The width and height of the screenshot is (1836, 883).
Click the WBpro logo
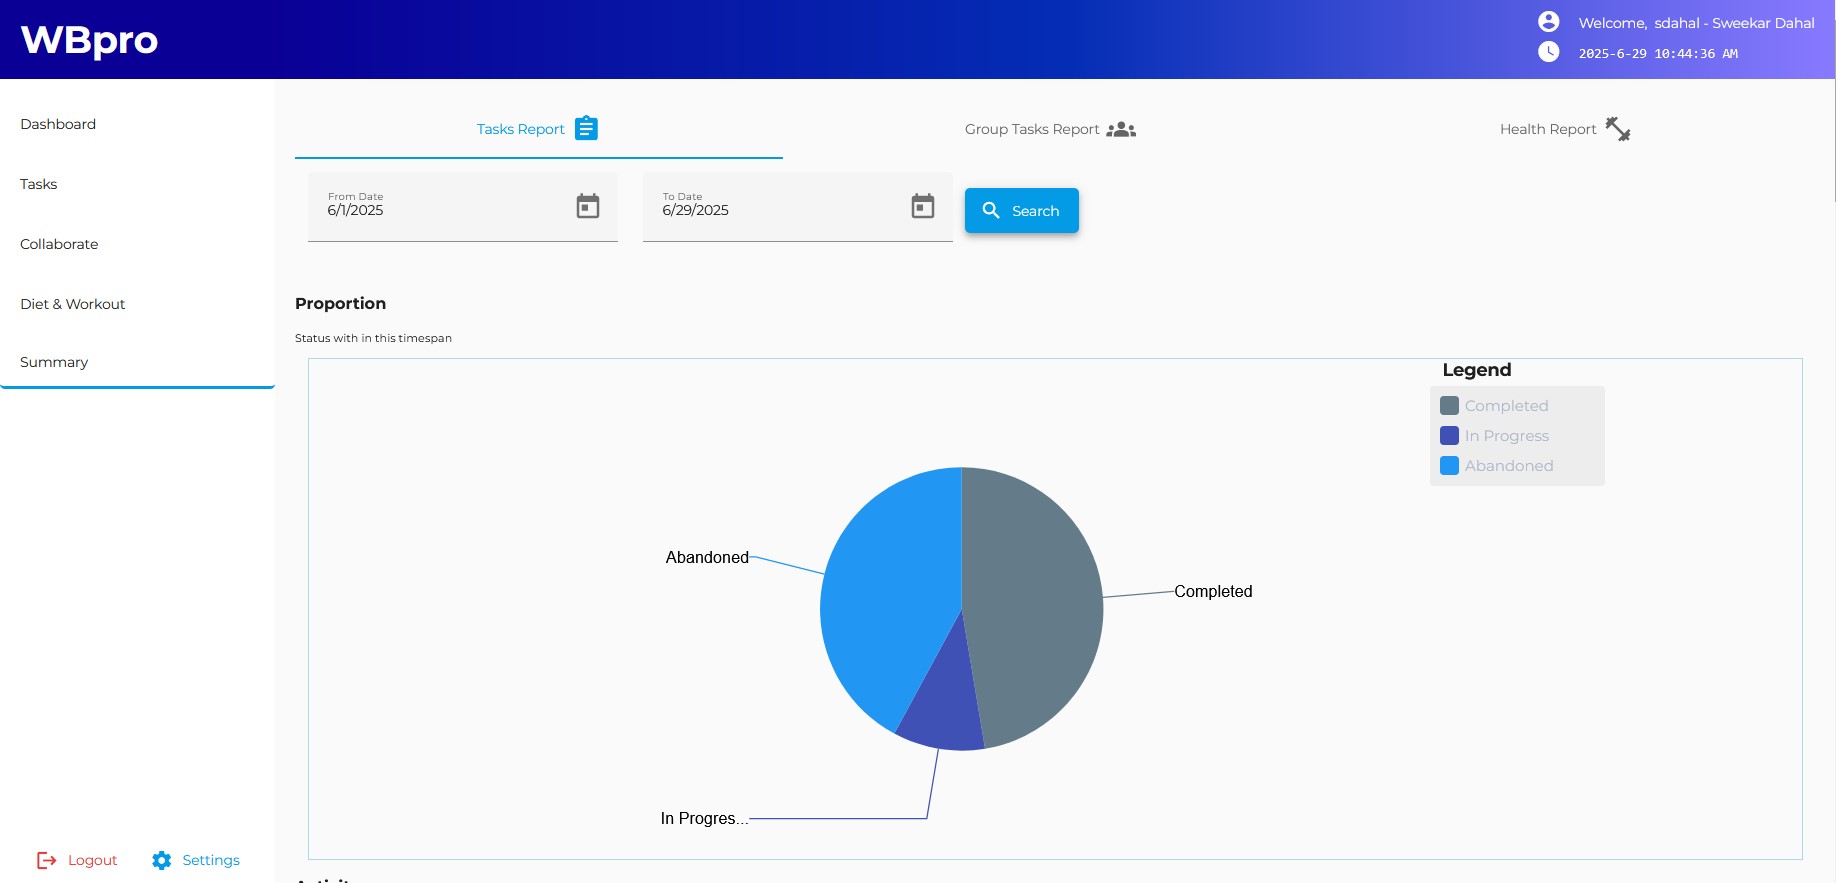[89, 40]
